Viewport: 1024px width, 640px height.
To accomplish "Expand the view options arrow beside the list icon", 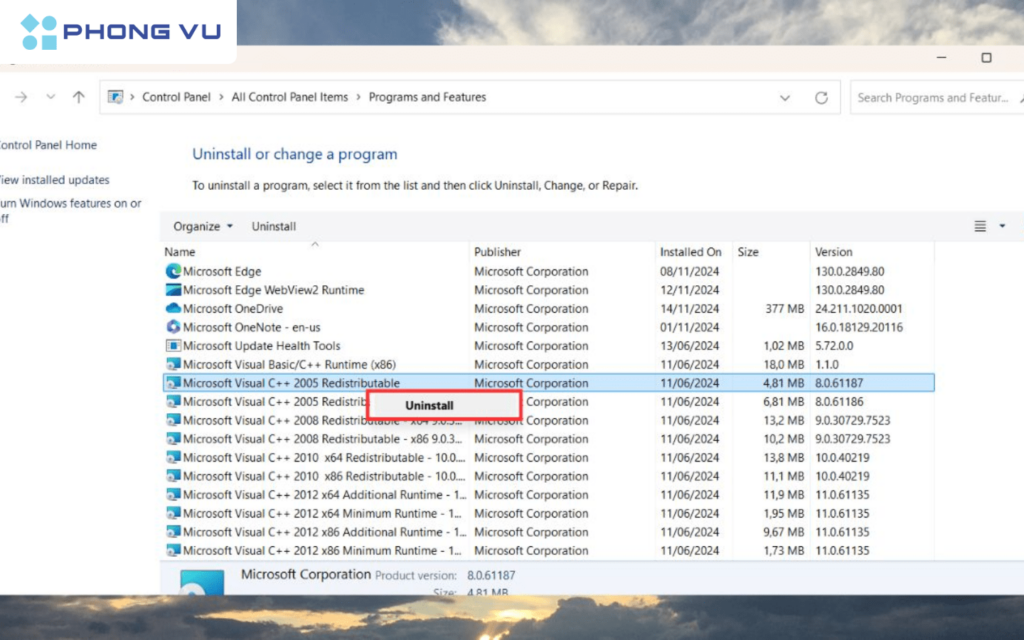I will [x=1003, y=226].
